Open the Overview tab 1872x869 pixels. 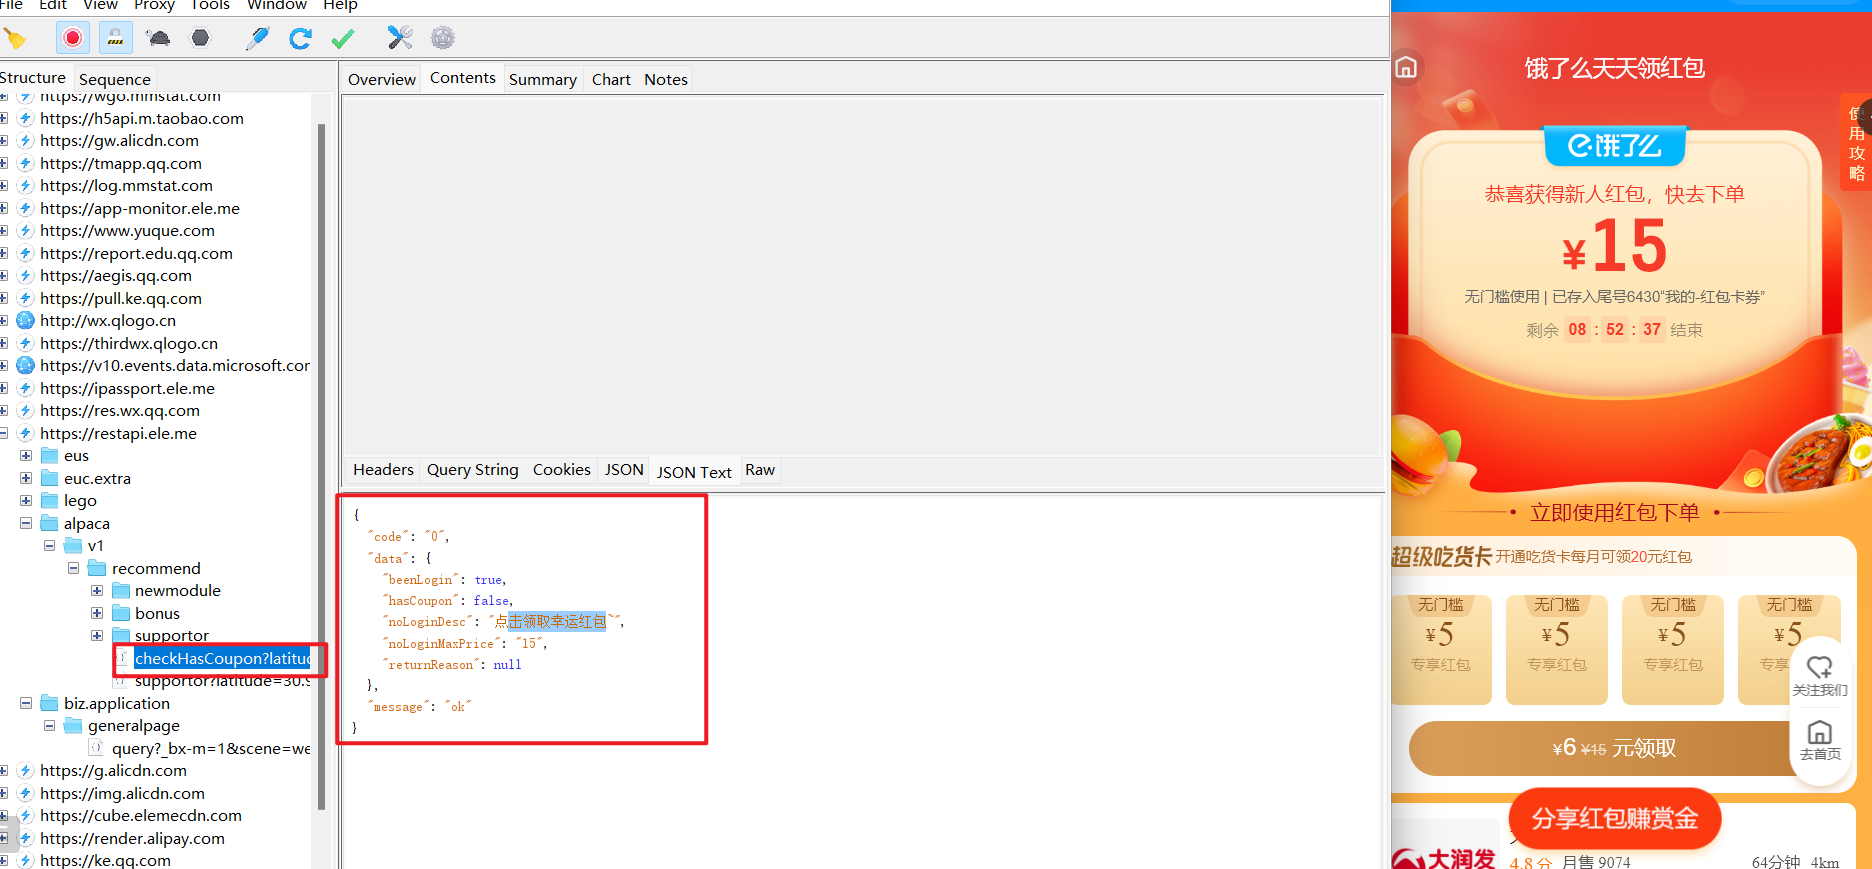pos(382,79)
